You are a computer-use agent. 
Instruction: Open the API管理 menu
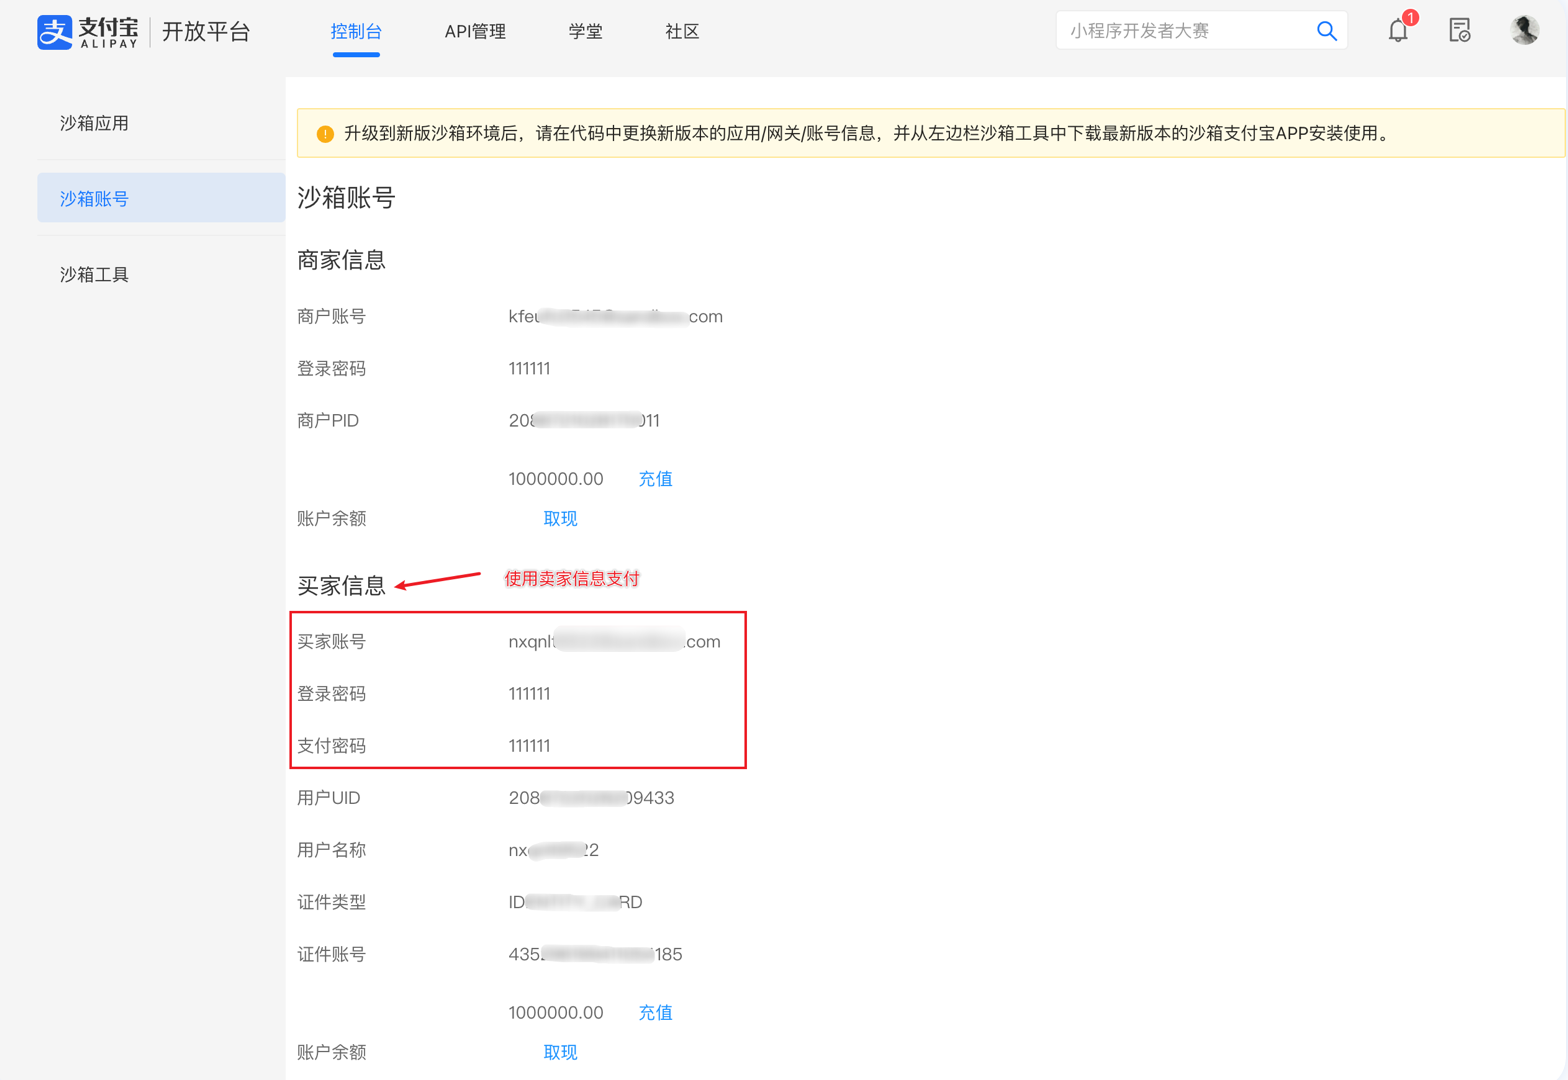point(475,32)
